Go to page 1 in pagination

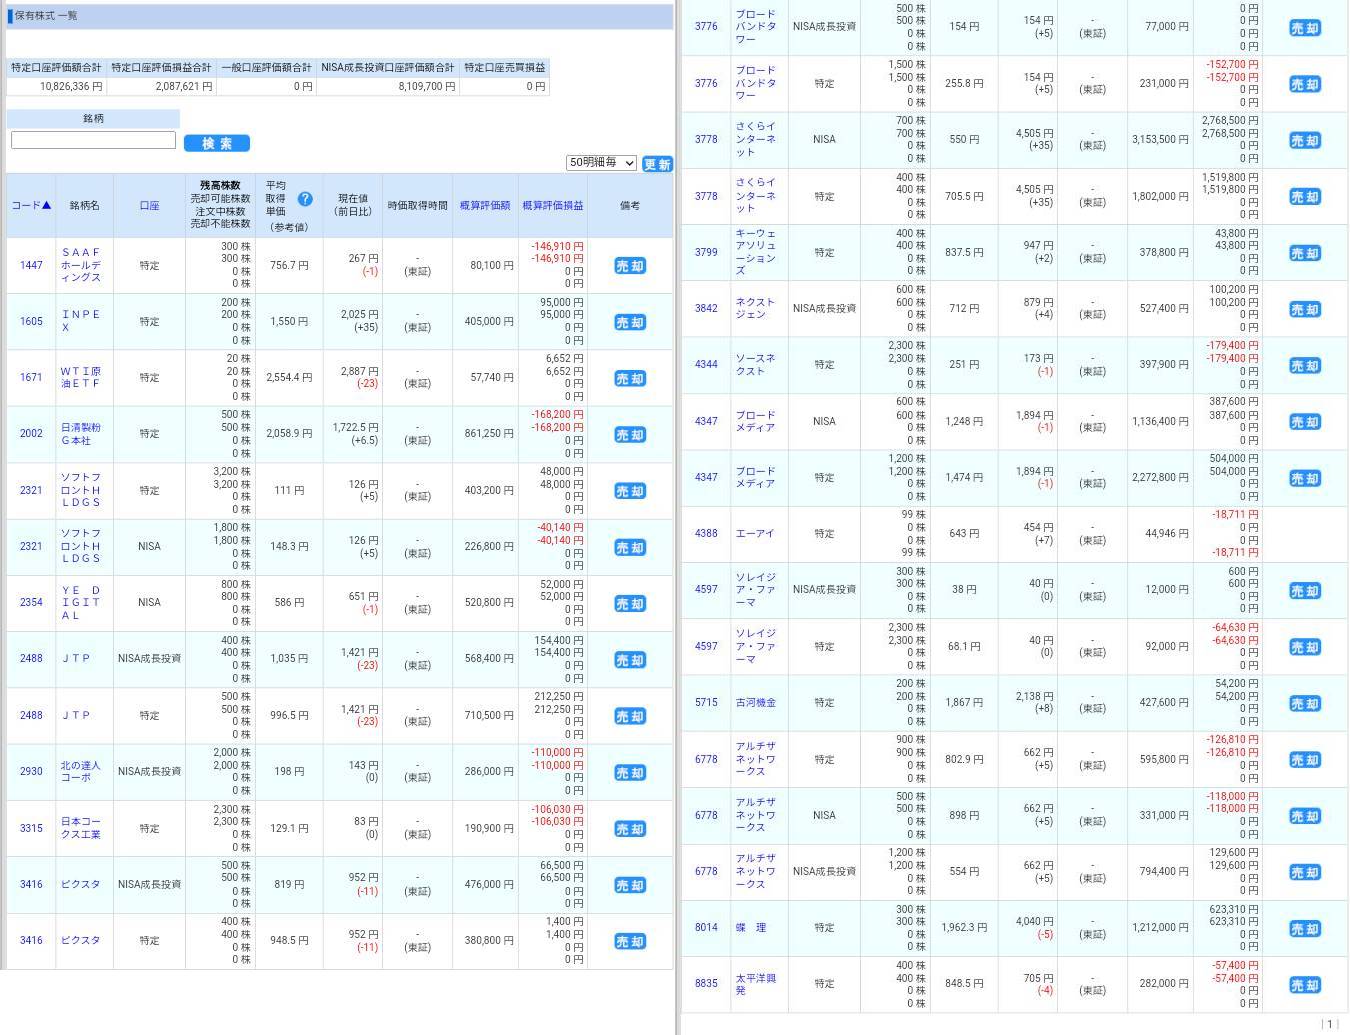(1330, 1024)
